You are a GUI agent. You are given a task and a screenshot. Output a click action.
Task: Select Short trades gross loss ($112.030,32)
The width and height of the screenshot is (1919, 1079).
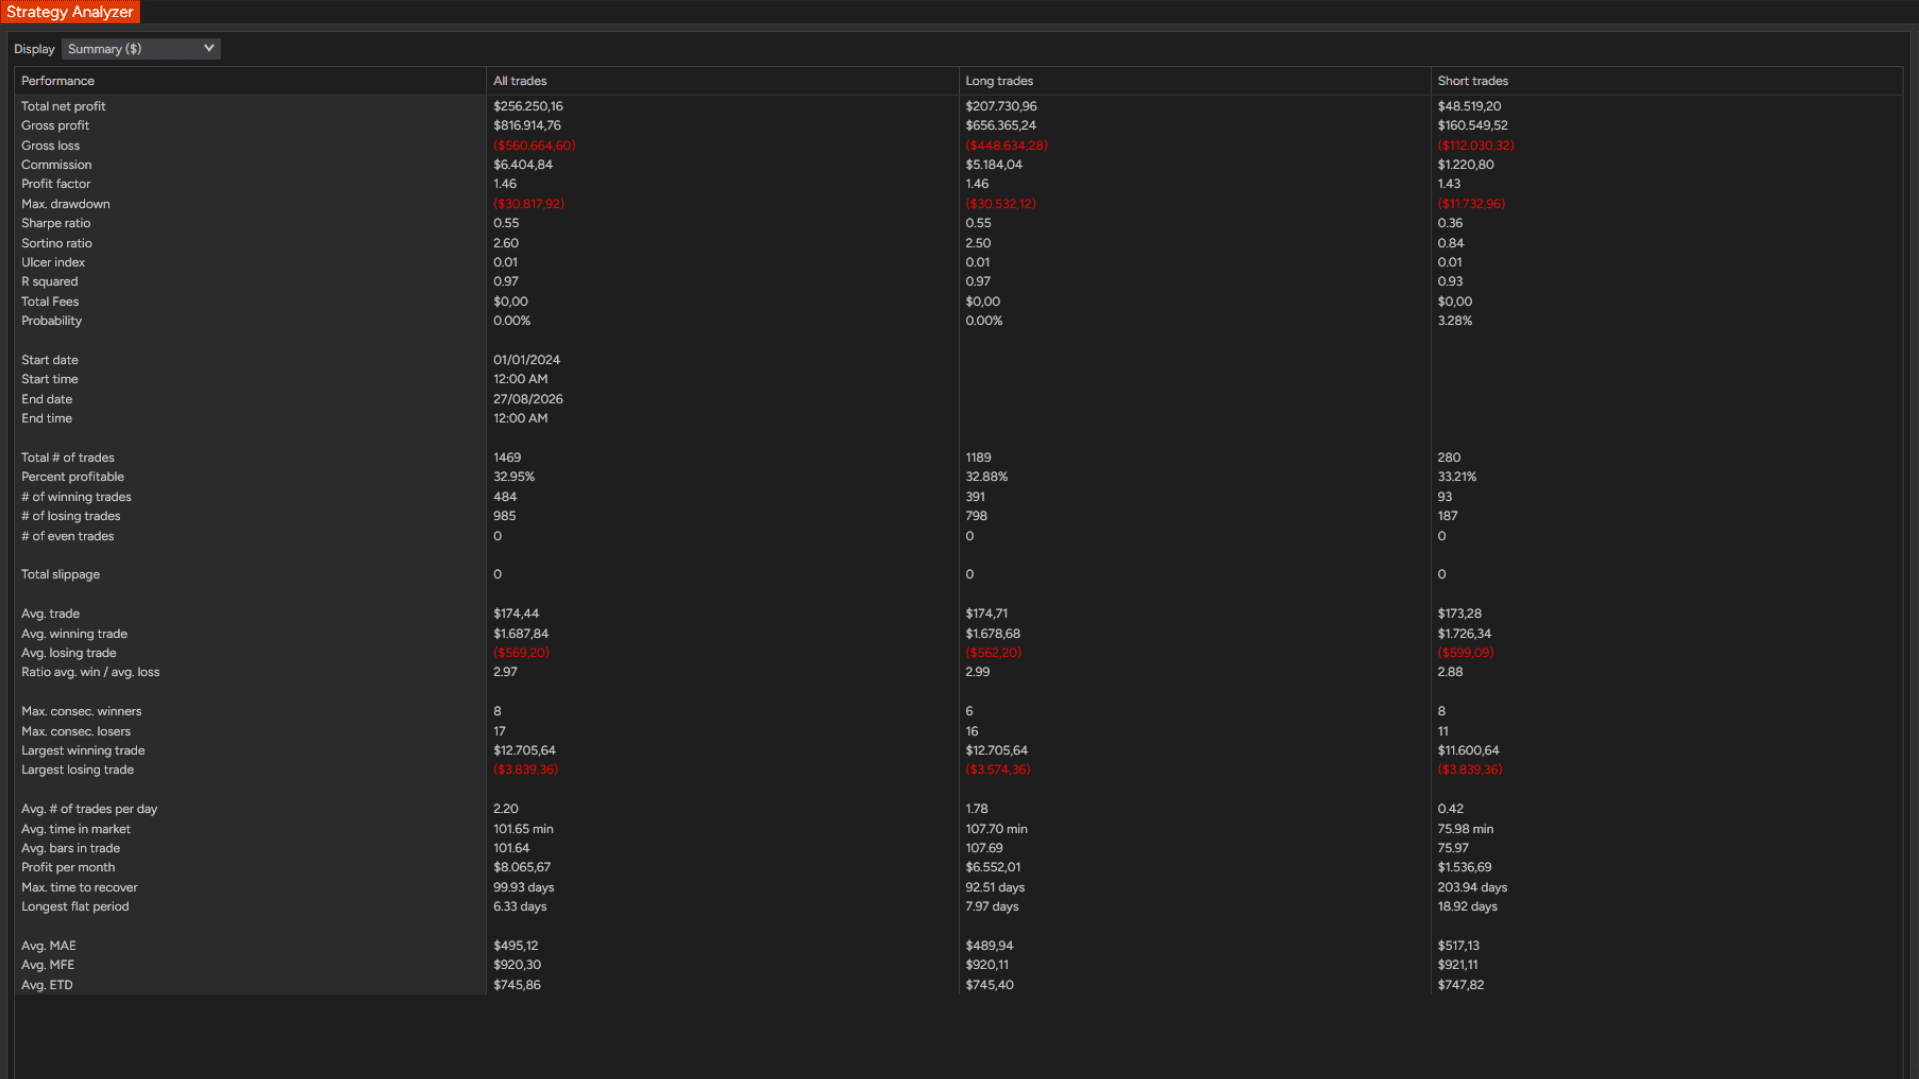1475,145
